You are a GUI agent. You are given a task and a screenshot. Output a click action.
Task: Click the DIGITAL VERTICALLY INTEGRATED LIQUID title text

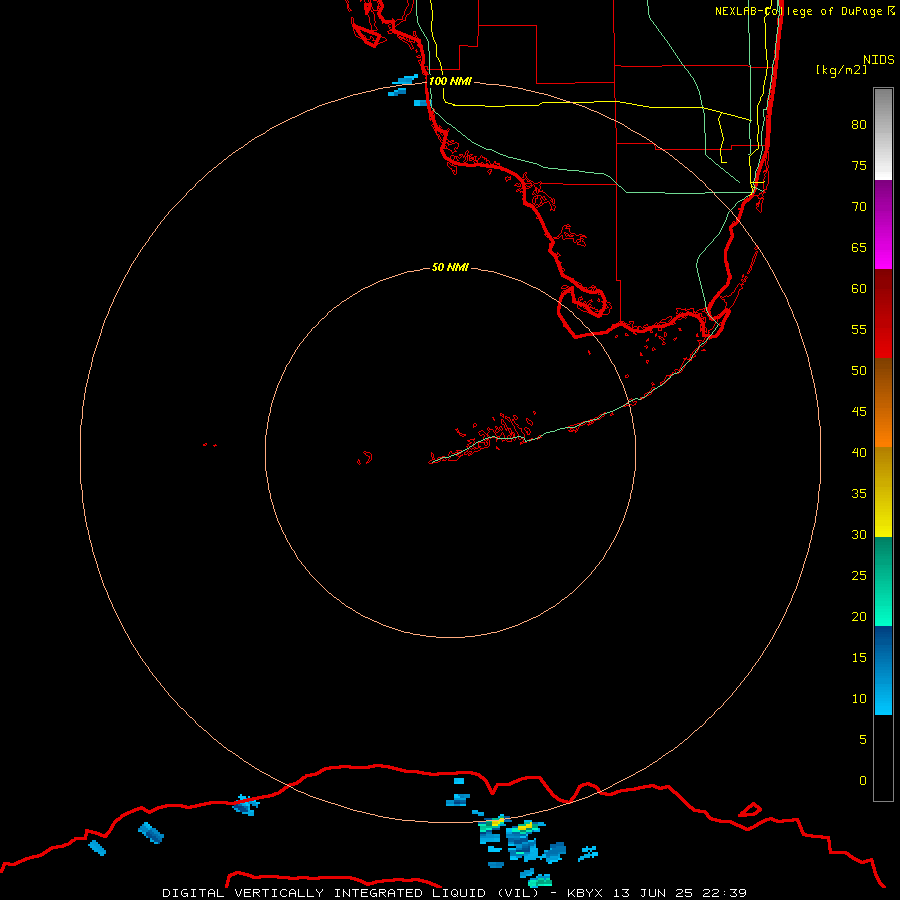point(324,893)
